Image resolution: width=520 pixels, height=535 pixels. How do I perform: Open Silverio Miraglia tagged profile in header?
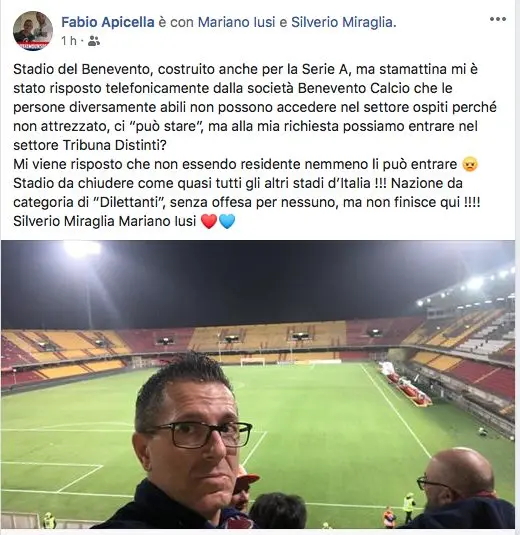click(344, 22)
